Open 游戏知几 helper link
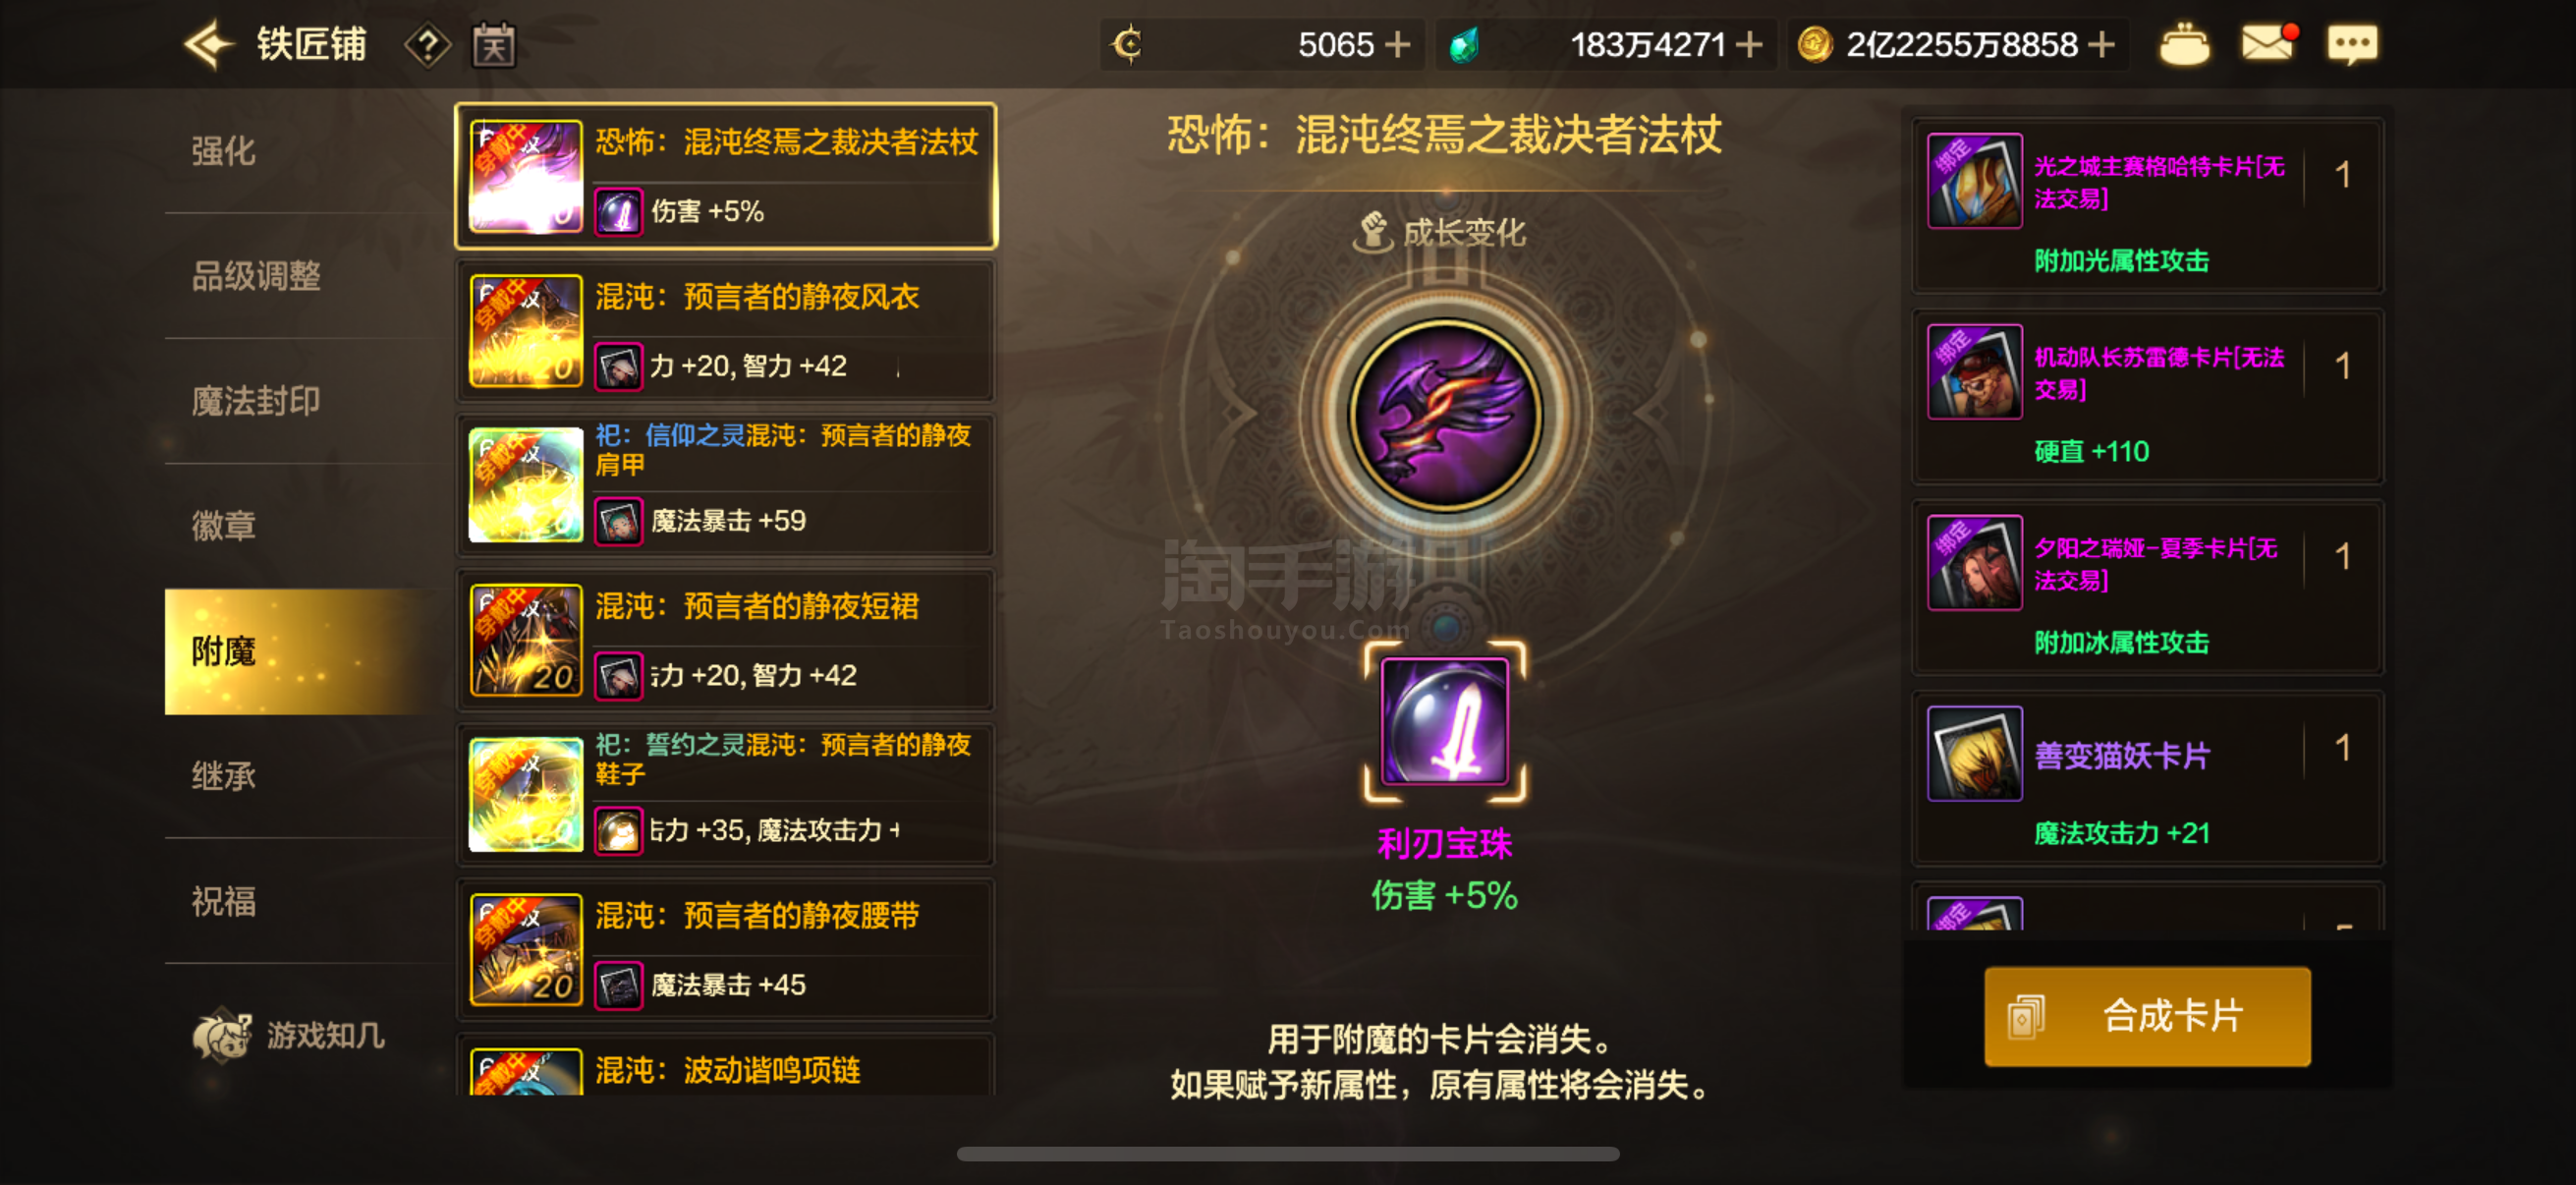The image size is (2576, 1185). (289, 1035)
